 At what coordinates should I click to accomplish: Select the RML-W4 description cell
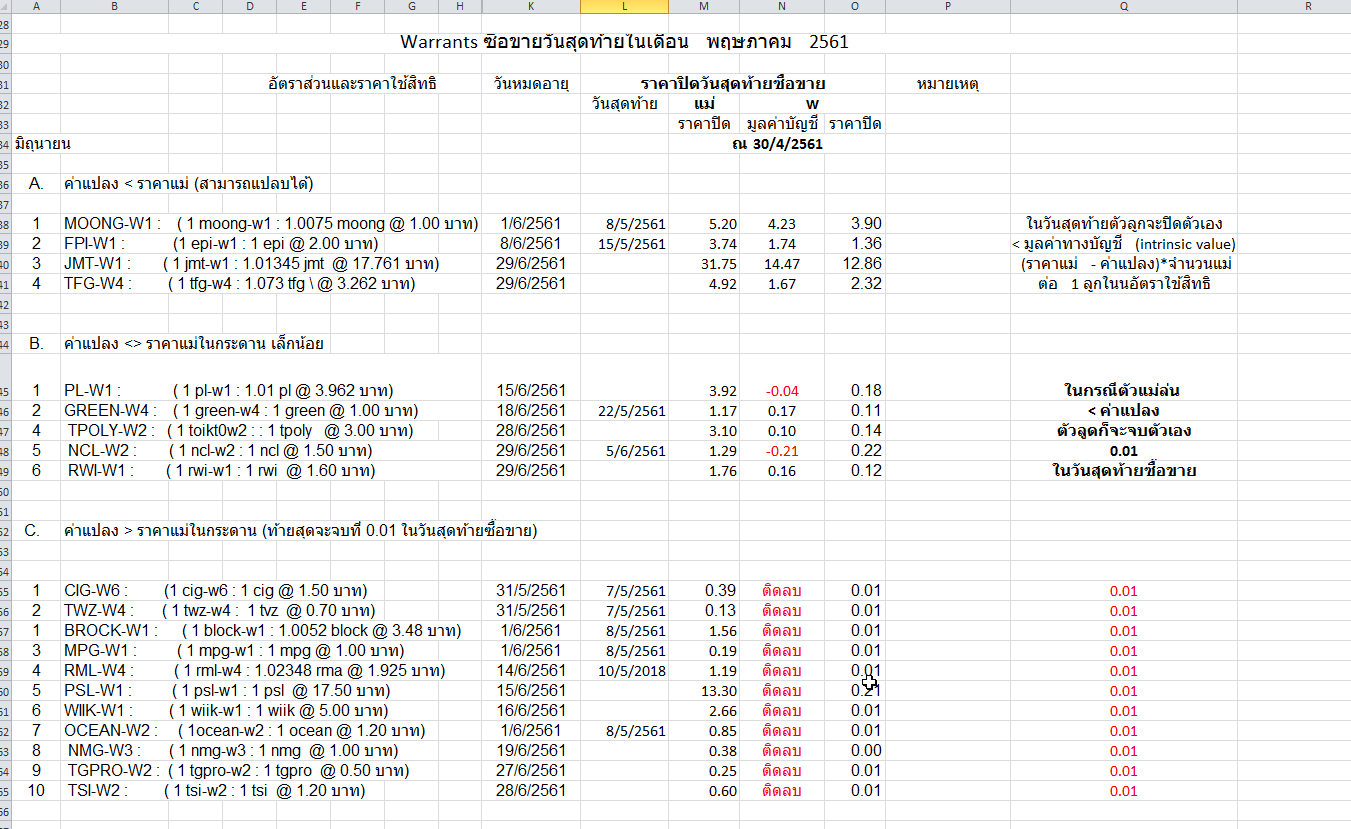[254, 671]
